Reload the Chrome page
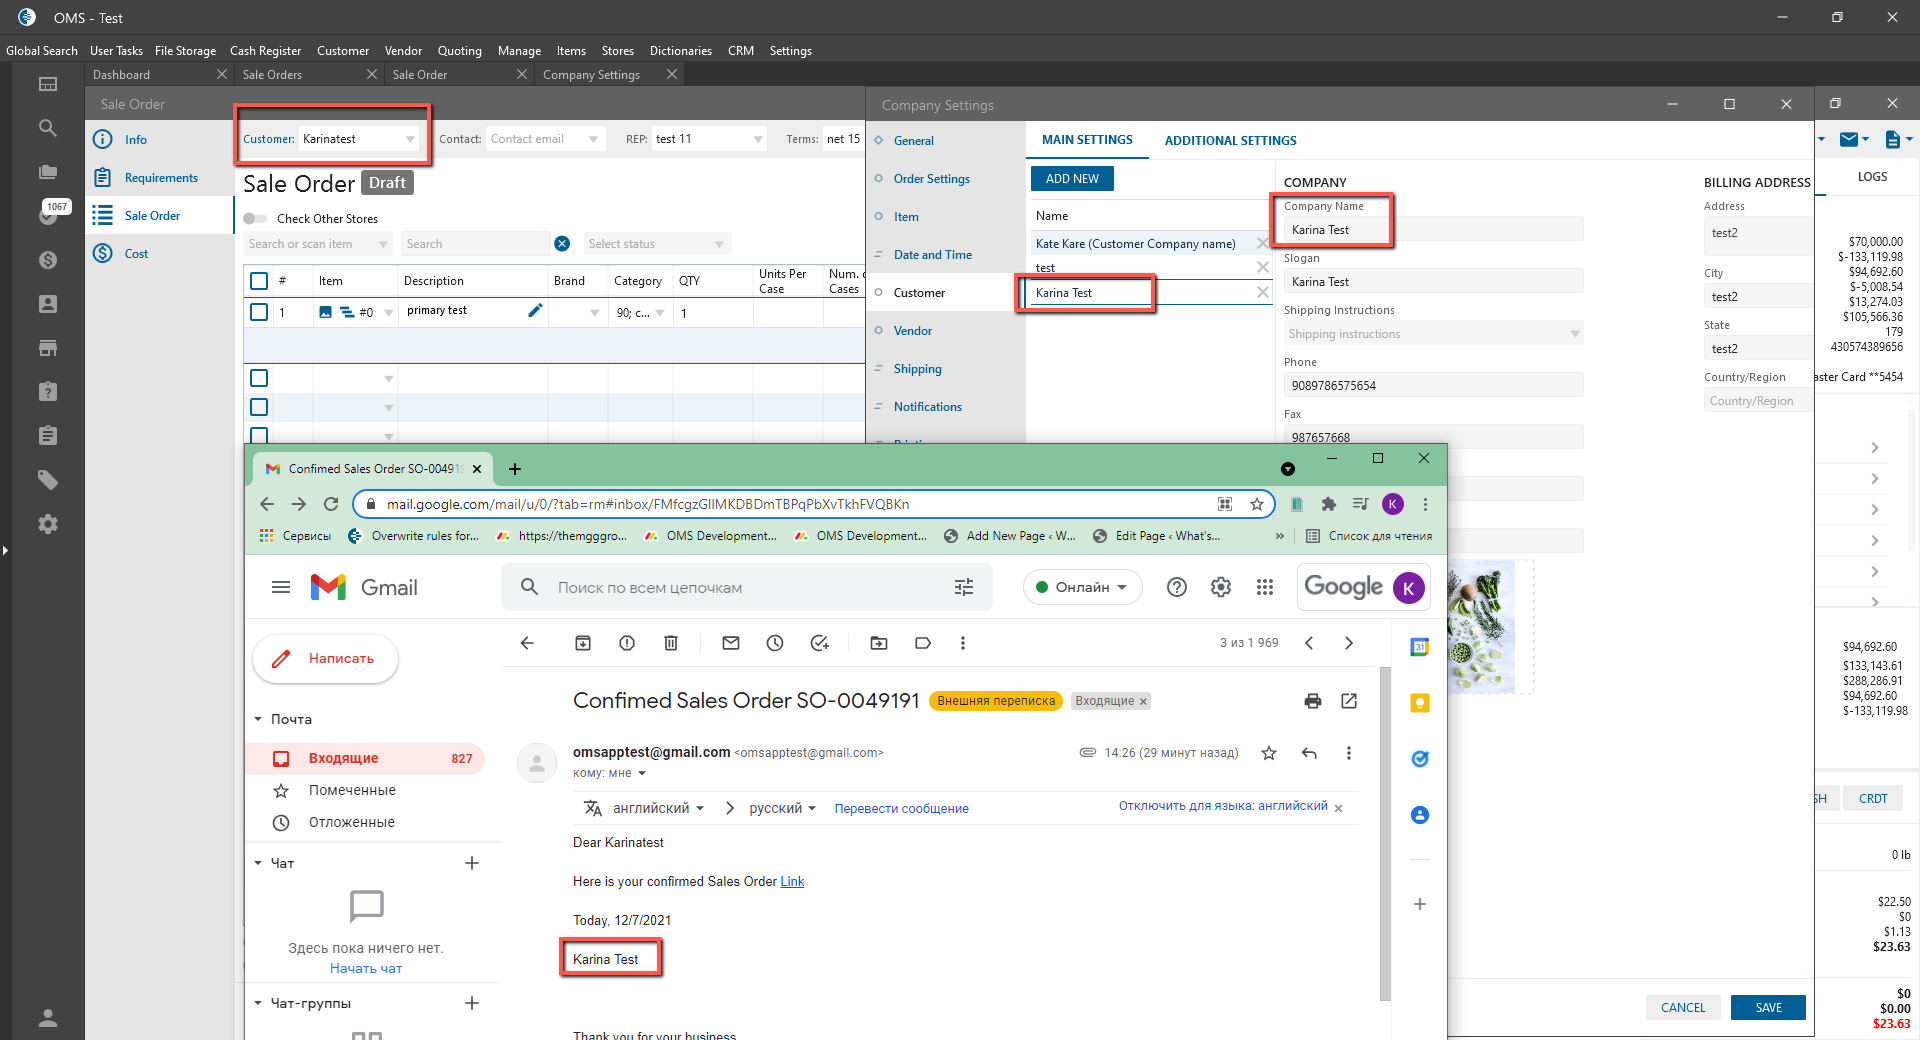The image size is (1920, 1040). (331, 504)
